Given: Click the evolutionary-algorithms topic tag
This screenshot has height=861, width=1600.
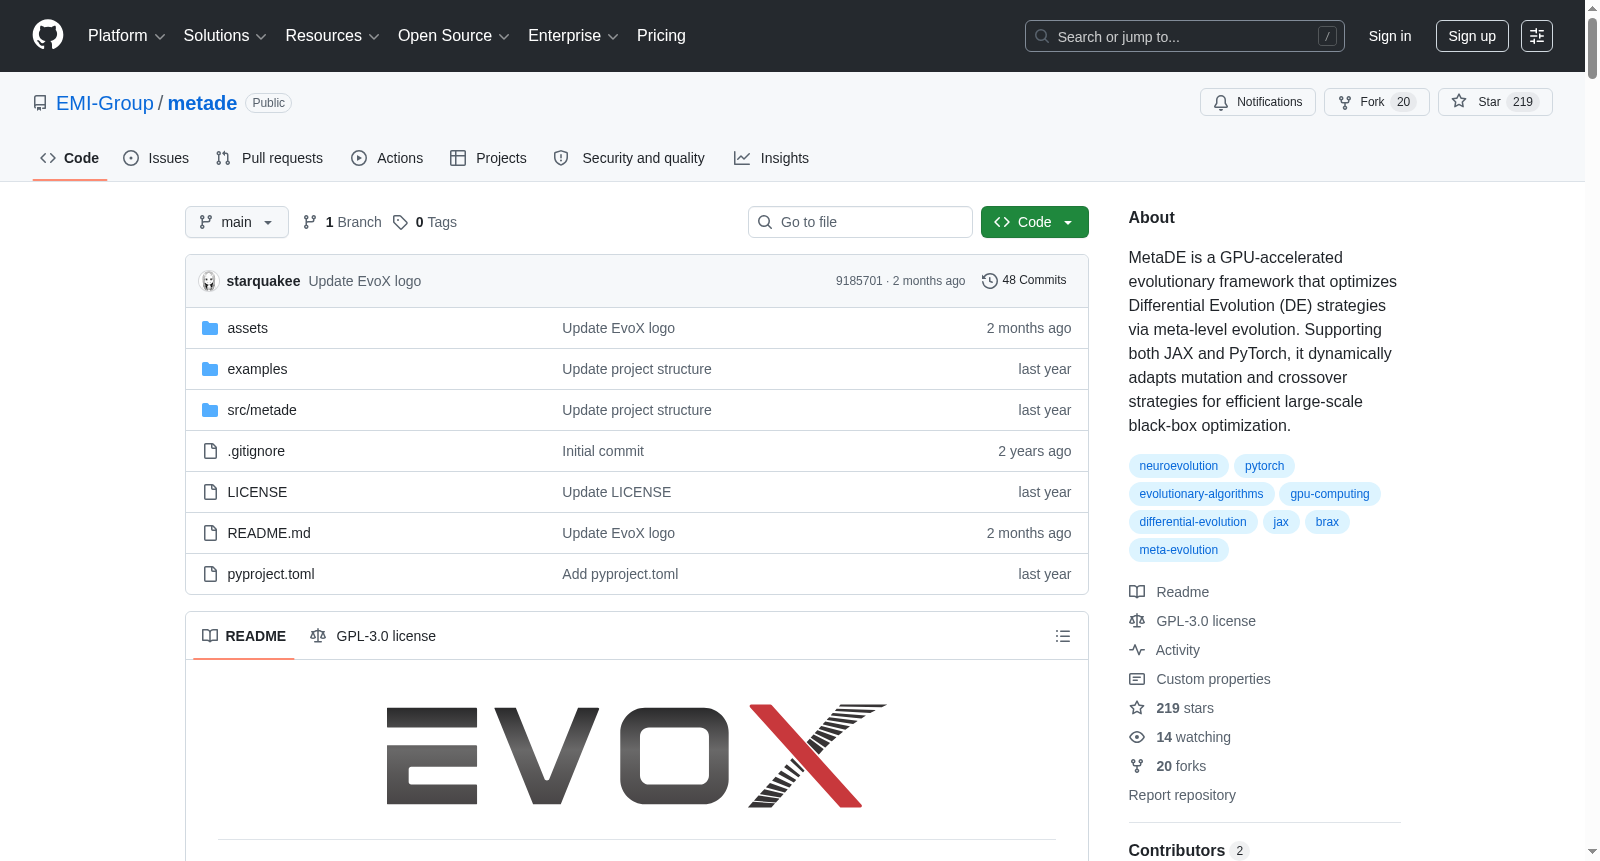Looking at the screenshot, I should pos(1201,494).
